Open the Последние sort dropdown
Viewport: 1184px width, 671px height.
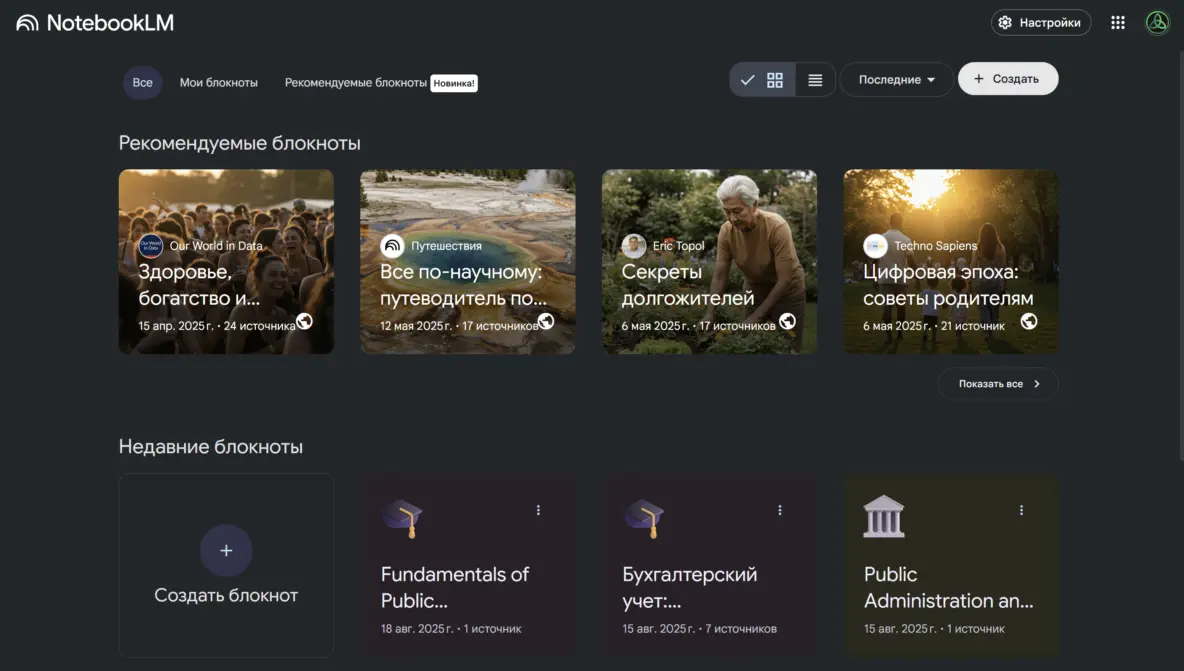896,80
